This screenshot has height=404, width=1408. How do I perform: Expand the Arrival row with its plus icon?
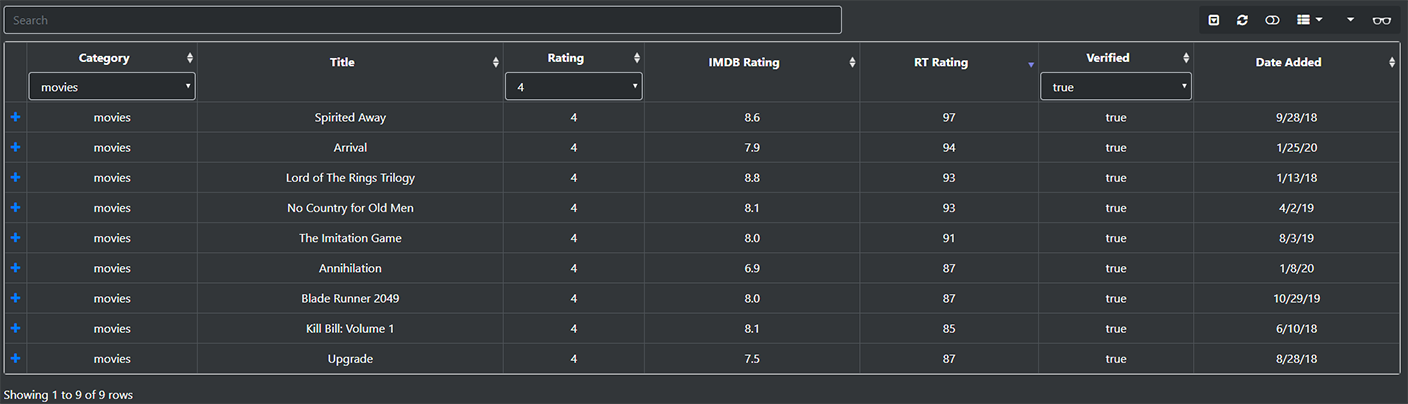click(15, 147)
